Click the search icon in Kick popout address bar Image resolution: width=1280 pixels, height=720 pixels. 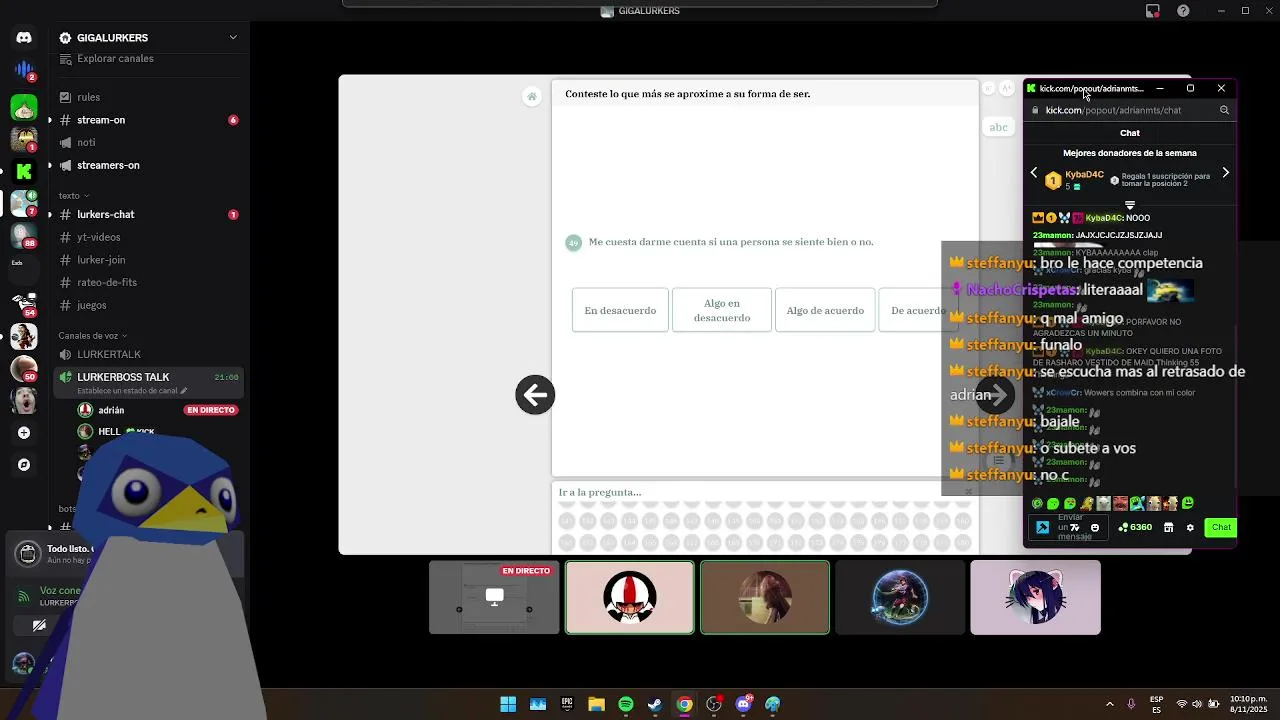tap(1224, 110)
